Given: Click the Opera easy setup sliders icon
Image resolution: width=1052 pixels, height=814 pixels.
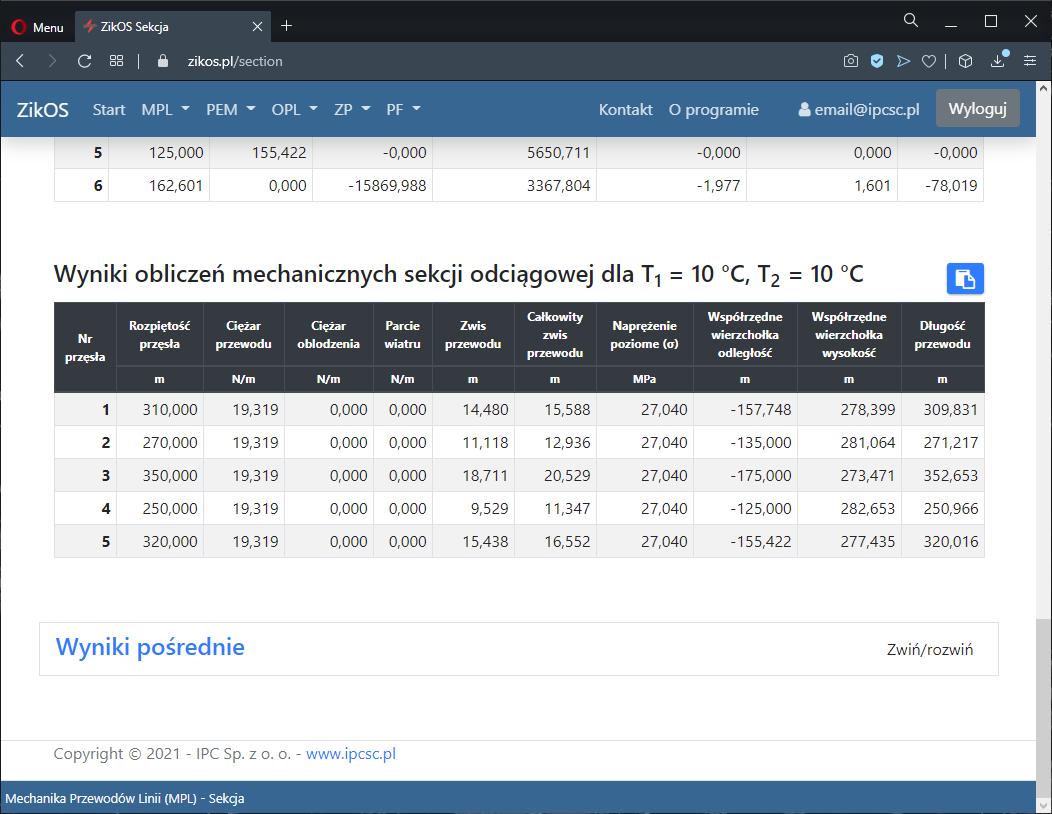Looking at the screenshot, I should pos(1030,61).
